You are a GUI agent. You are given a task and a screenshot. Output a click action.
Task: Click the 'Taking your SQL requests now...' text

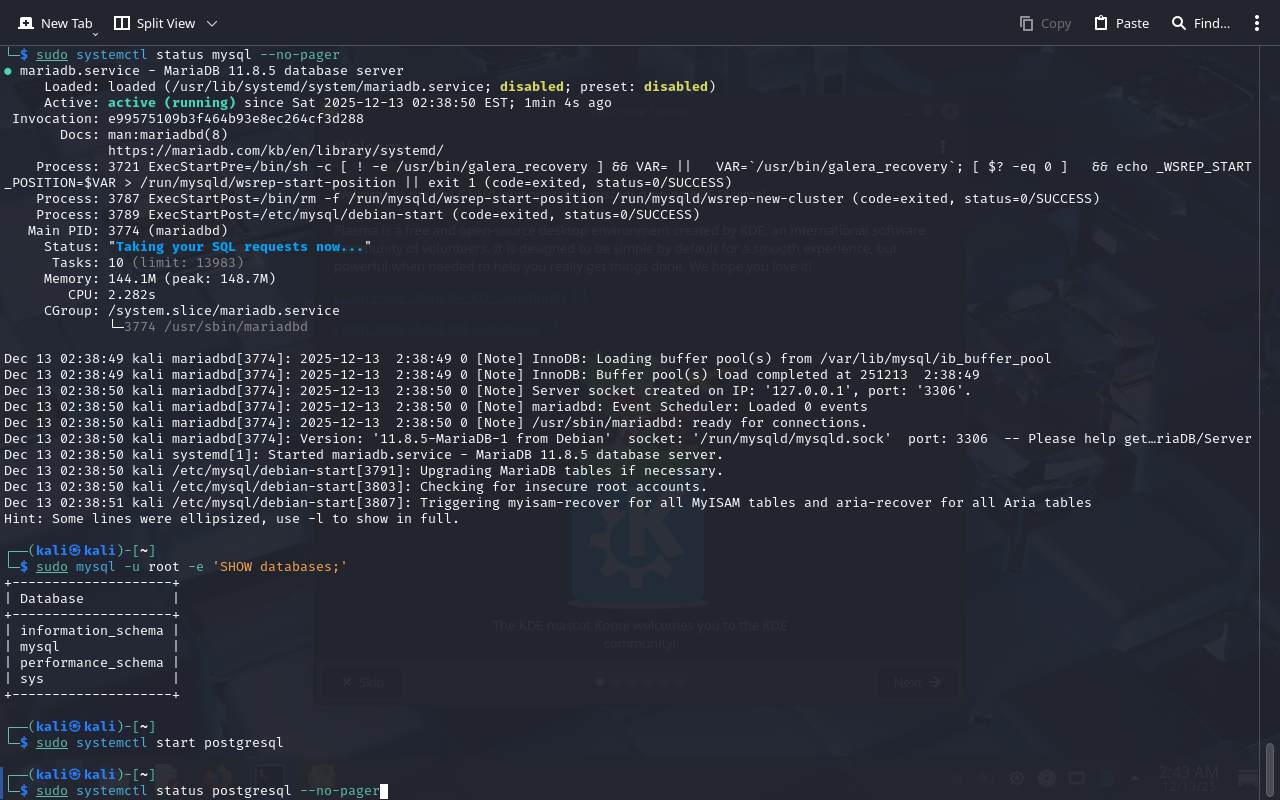[x=240, y=247]
